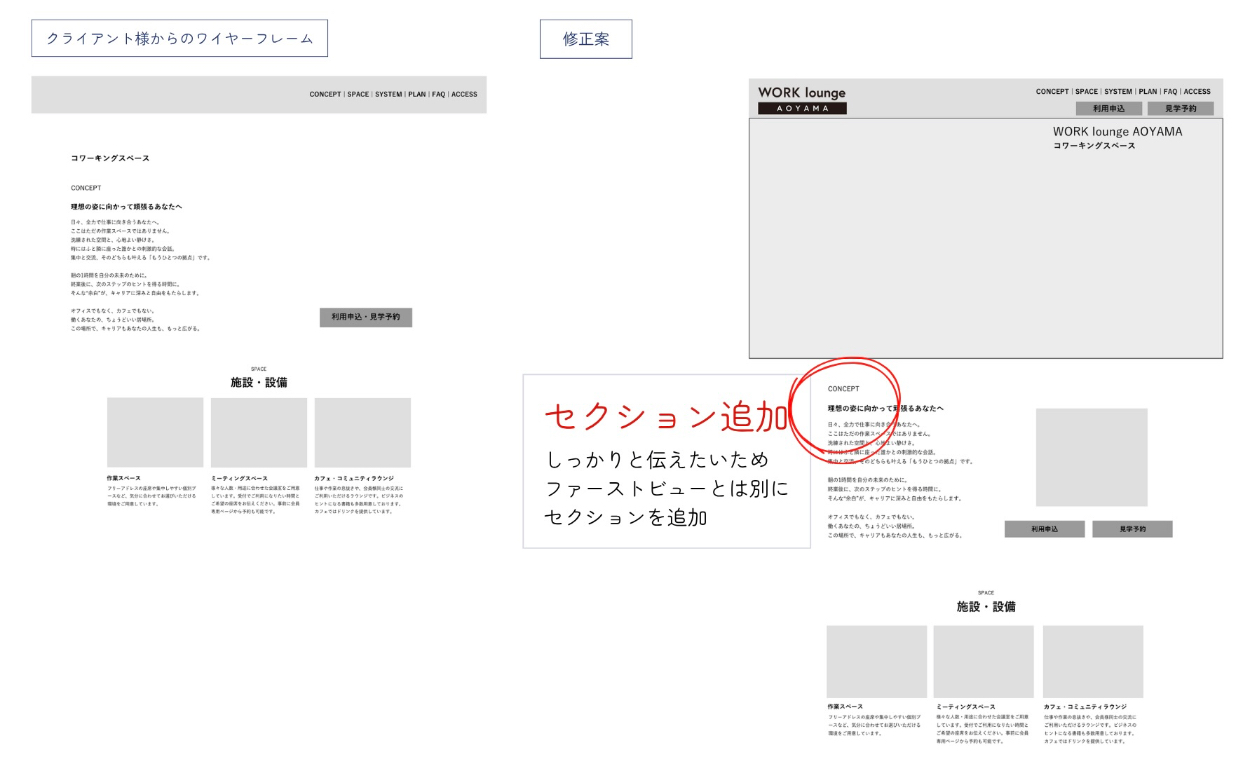The image size is (1250, 757).
Task: Click the red セクション追加 annotation heading
Action: pos(664,417)
